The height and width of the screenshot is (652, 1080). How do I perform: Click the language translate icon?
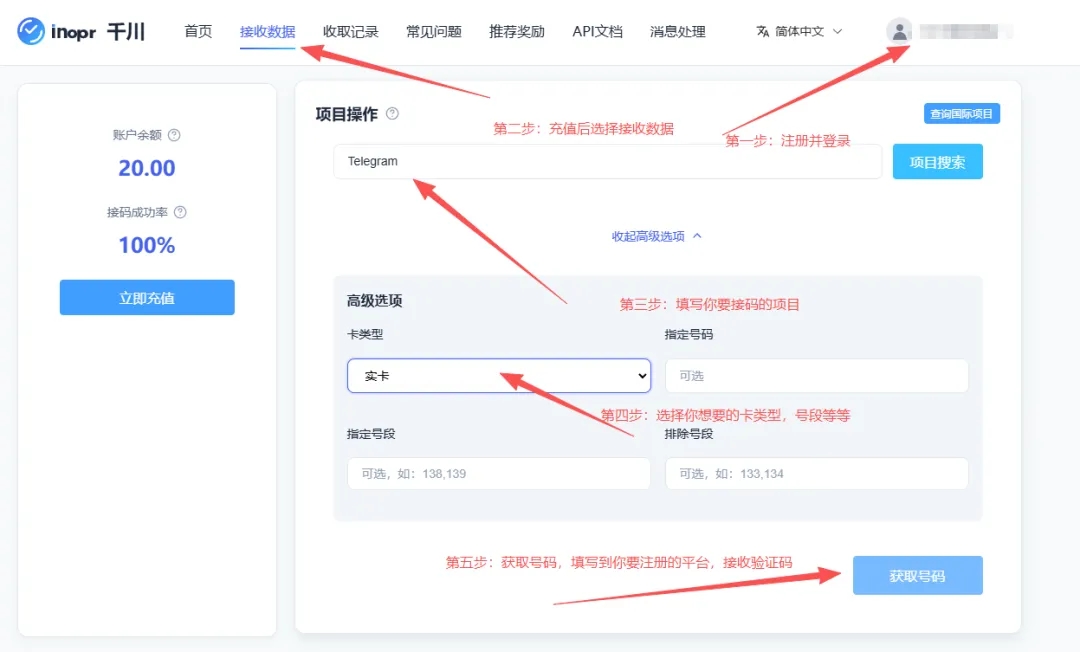click(763, 31)
